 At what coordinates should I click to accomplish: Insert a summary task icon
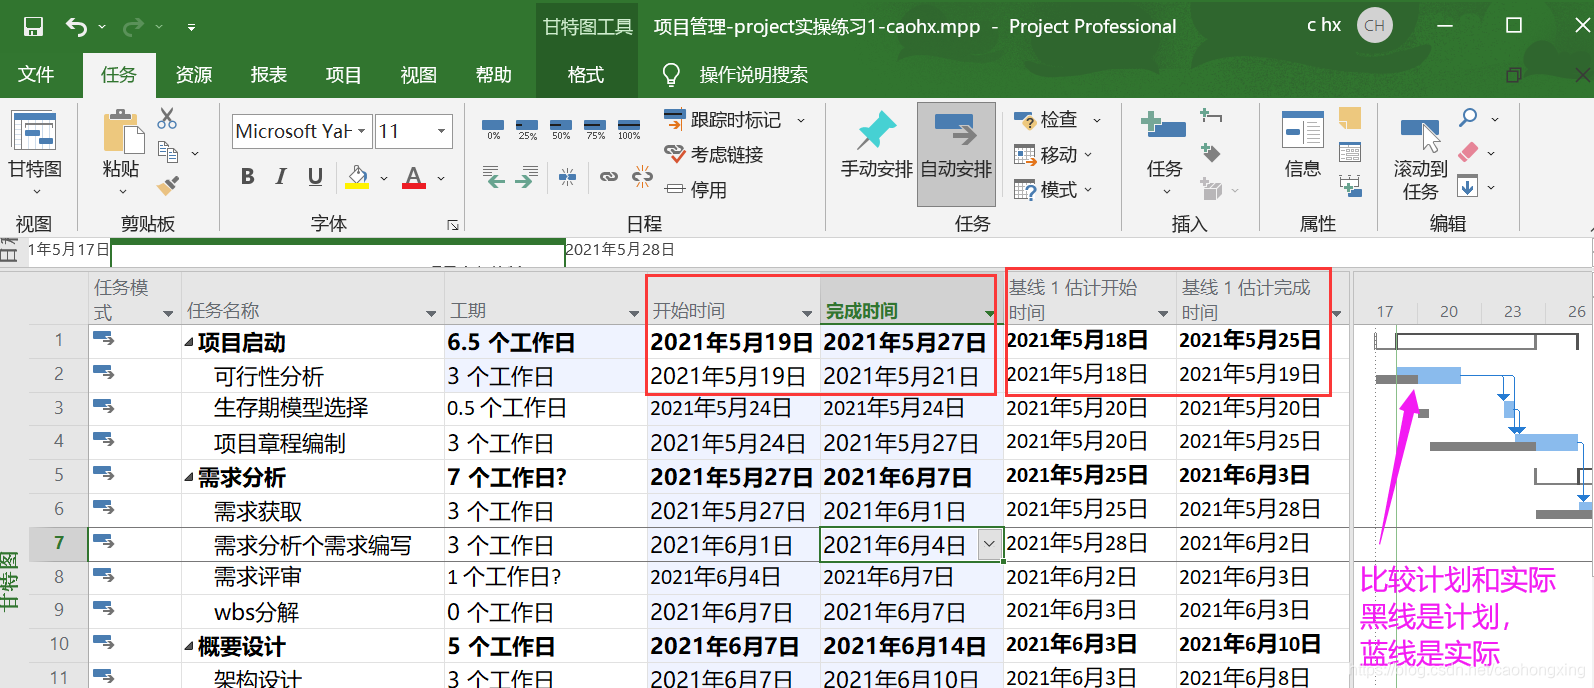click(1211, 118)
